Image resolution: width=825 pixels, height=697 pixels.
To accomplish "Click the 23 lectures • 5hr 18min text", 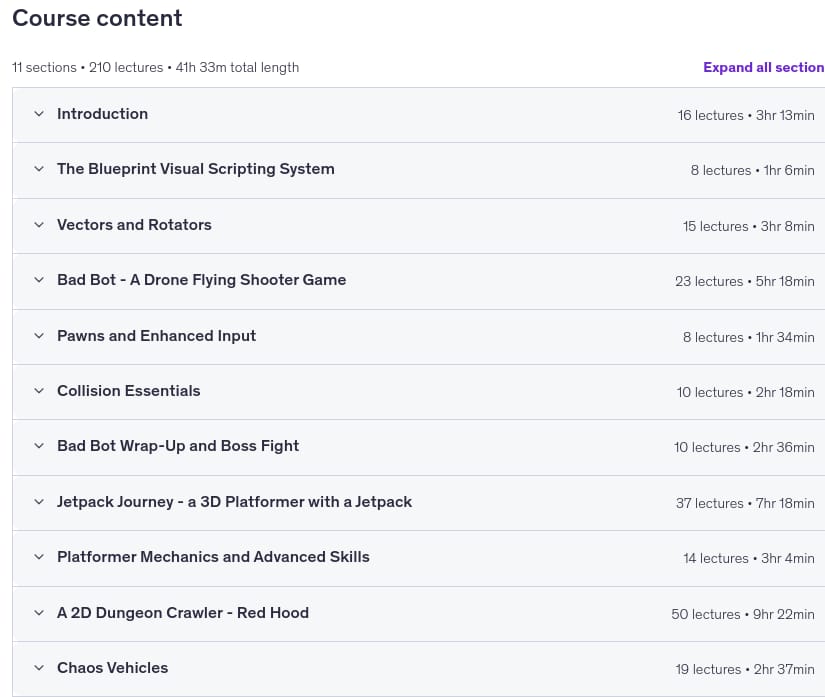I will click(744, 281).
